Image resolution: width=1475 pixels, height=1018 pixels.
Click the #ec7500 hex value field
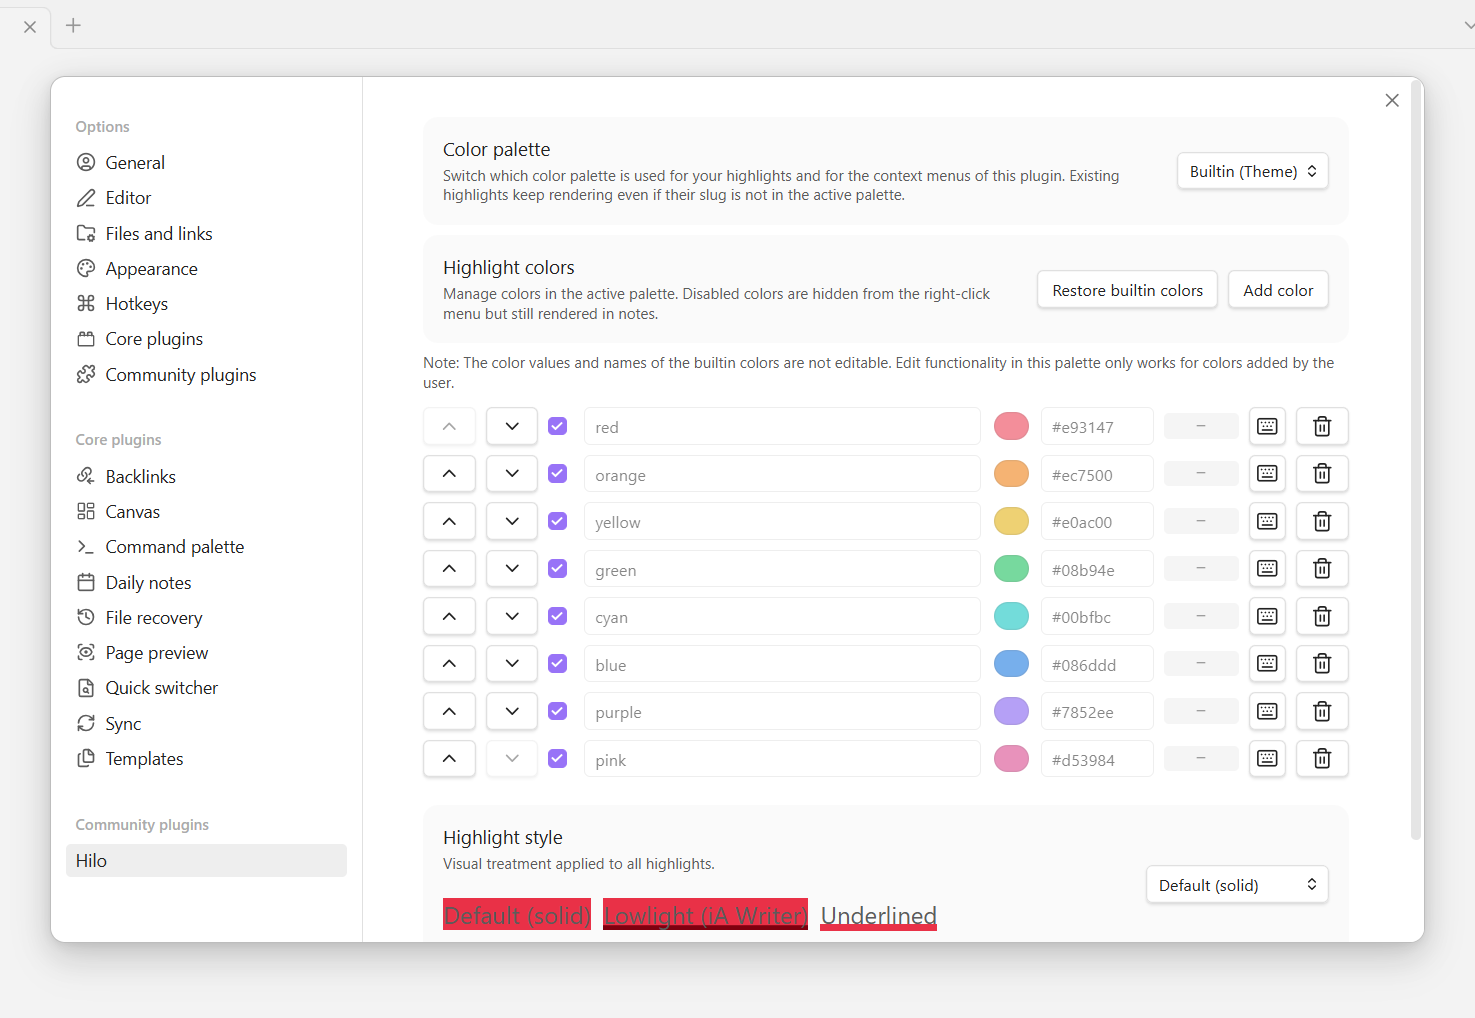1097,474
